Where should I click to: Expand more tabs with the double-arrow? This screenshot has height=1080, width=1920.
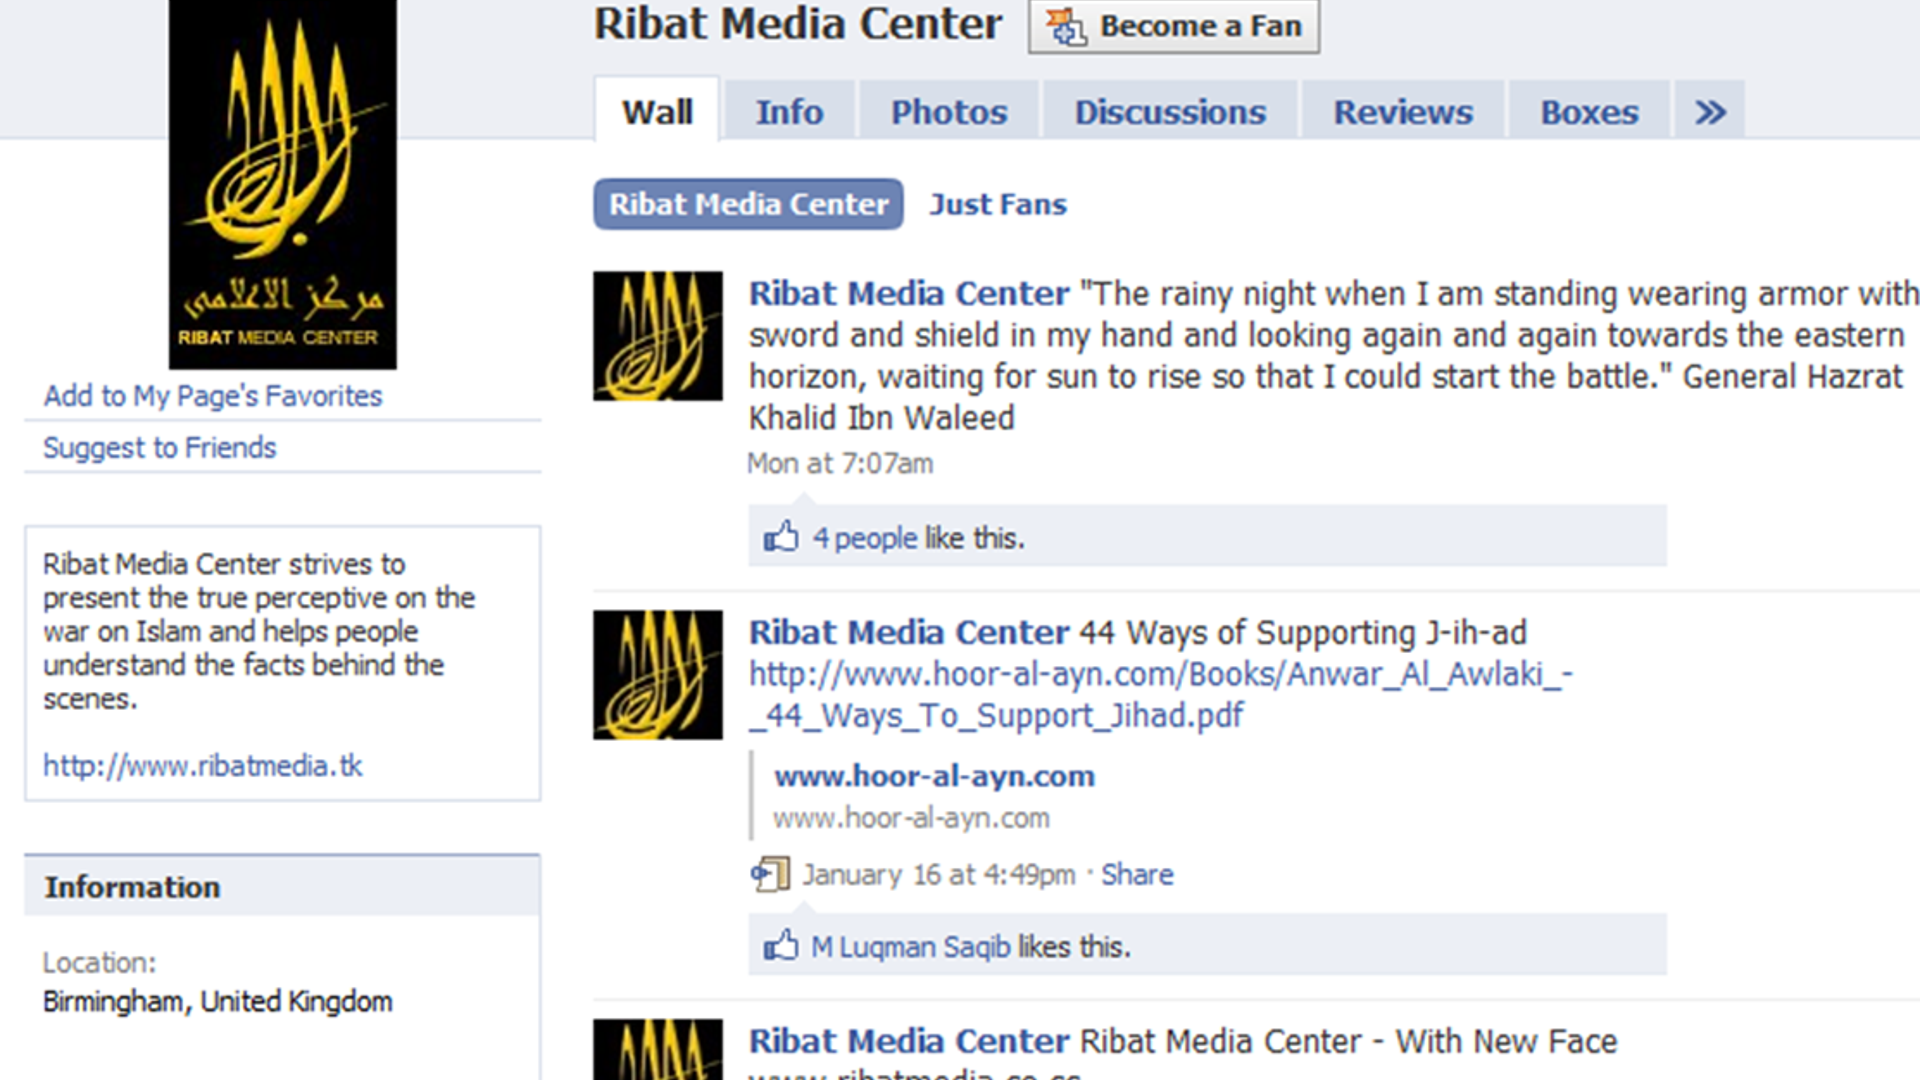coord(1710,111)
